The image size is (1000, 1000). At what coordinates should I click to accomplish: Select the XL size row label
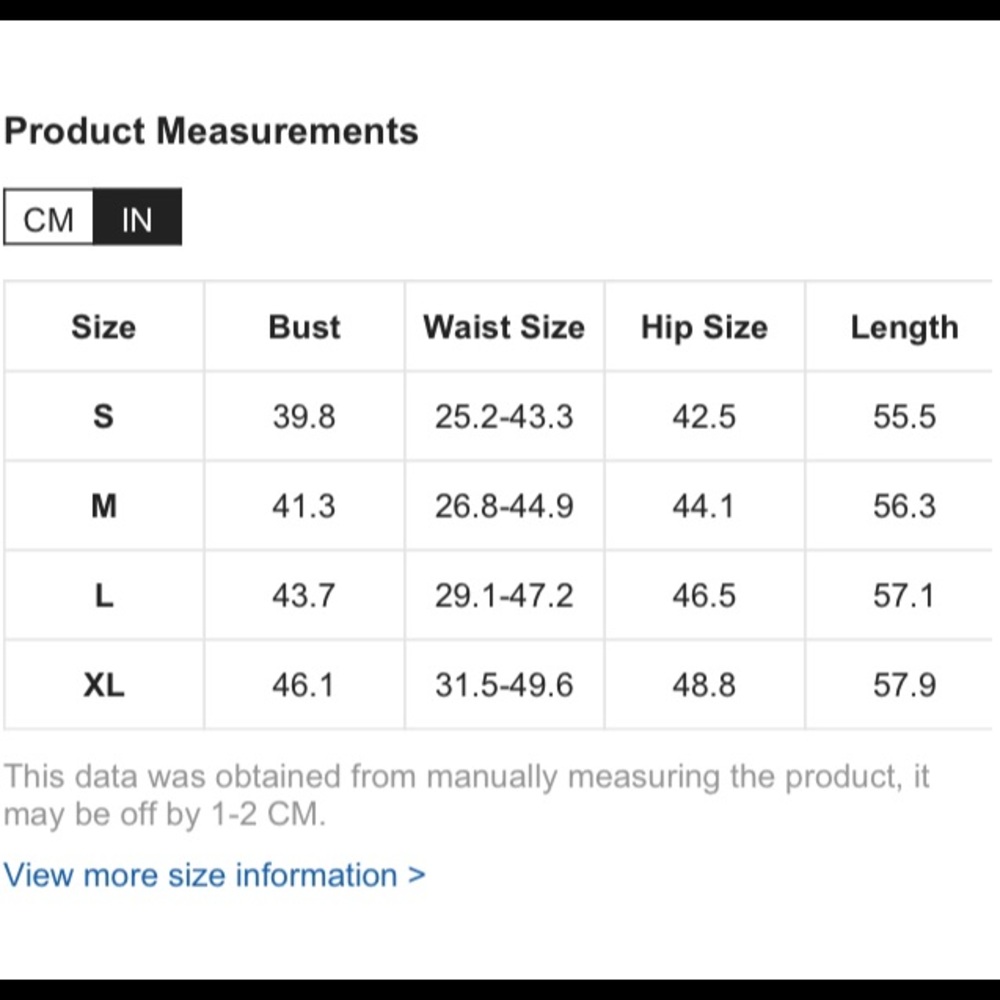point(104,685)
